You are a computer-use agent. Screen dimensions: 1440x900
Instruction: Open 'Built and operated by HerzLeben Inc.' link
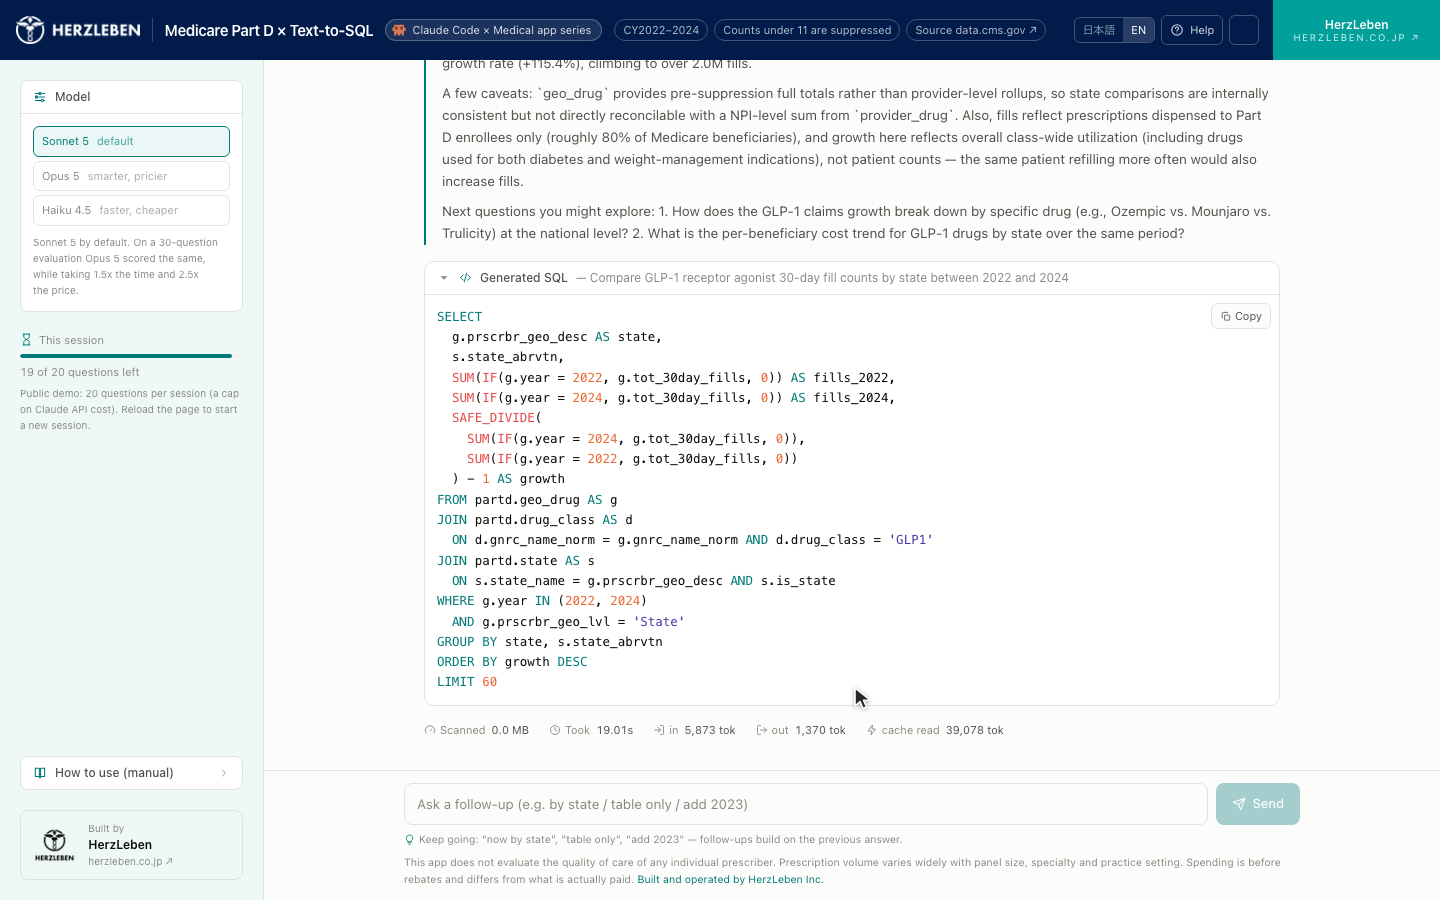tap(730, 880)
